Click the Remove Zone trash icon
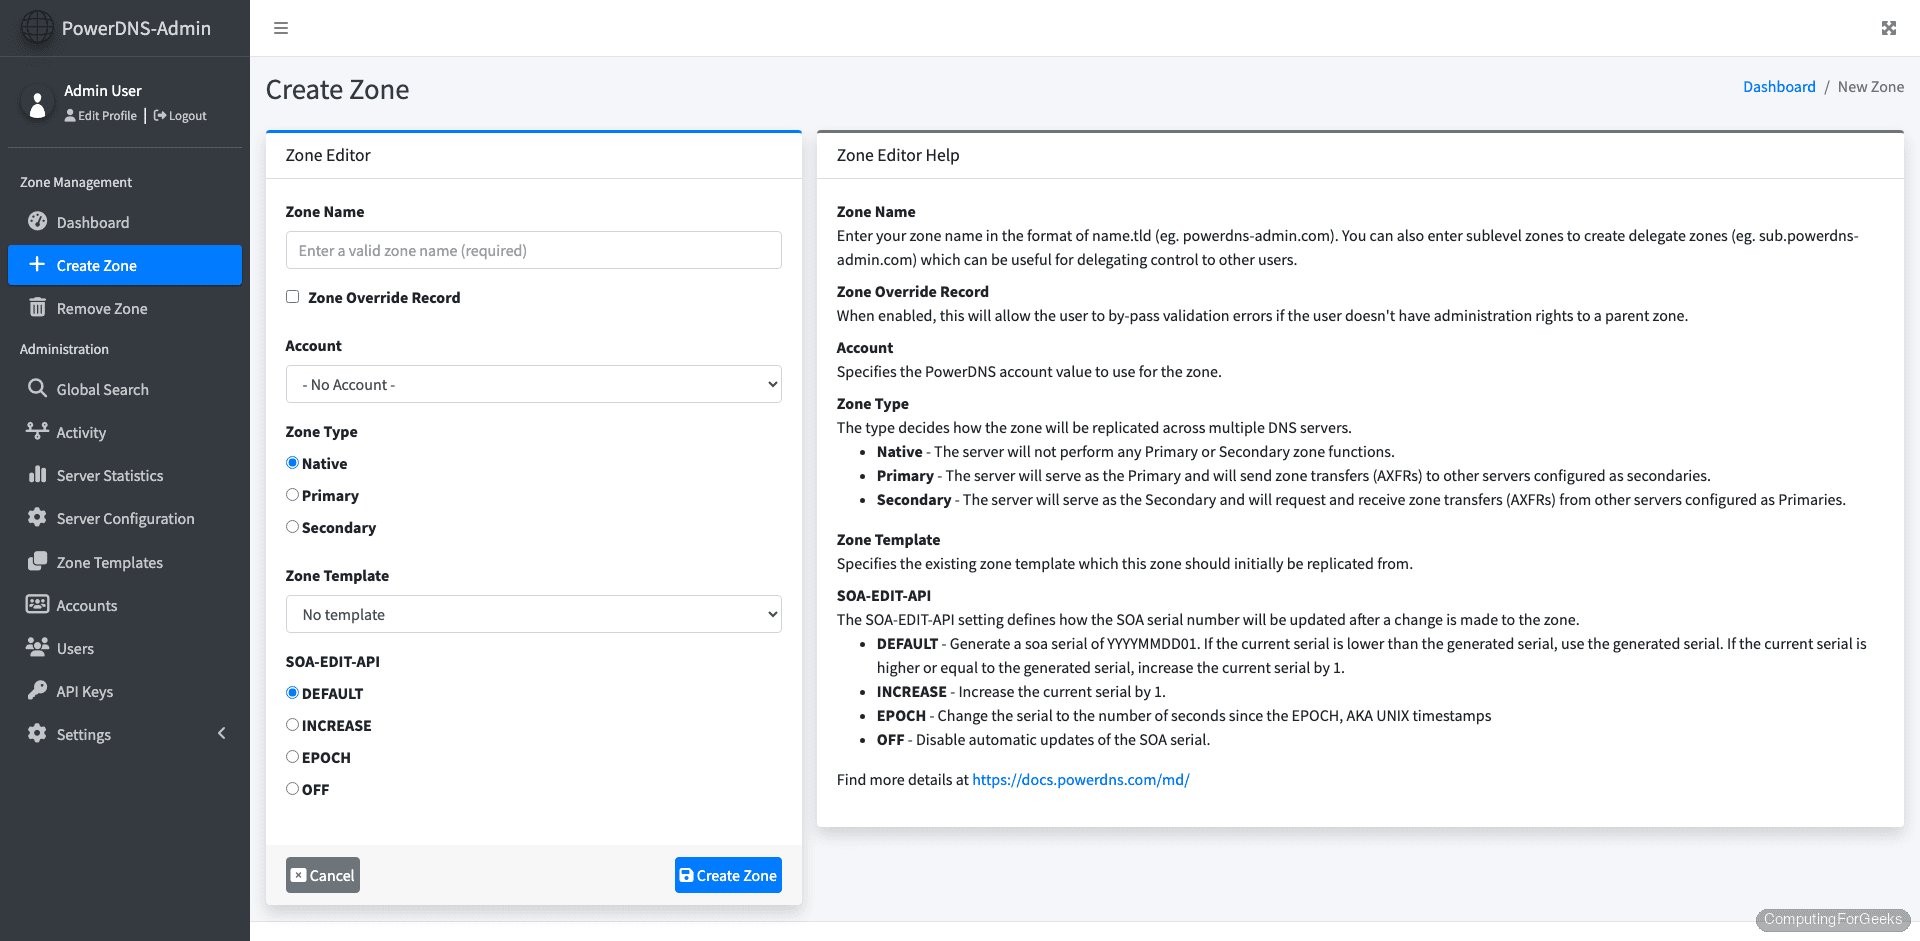The image size is (1920, 941). pos(37,307)
